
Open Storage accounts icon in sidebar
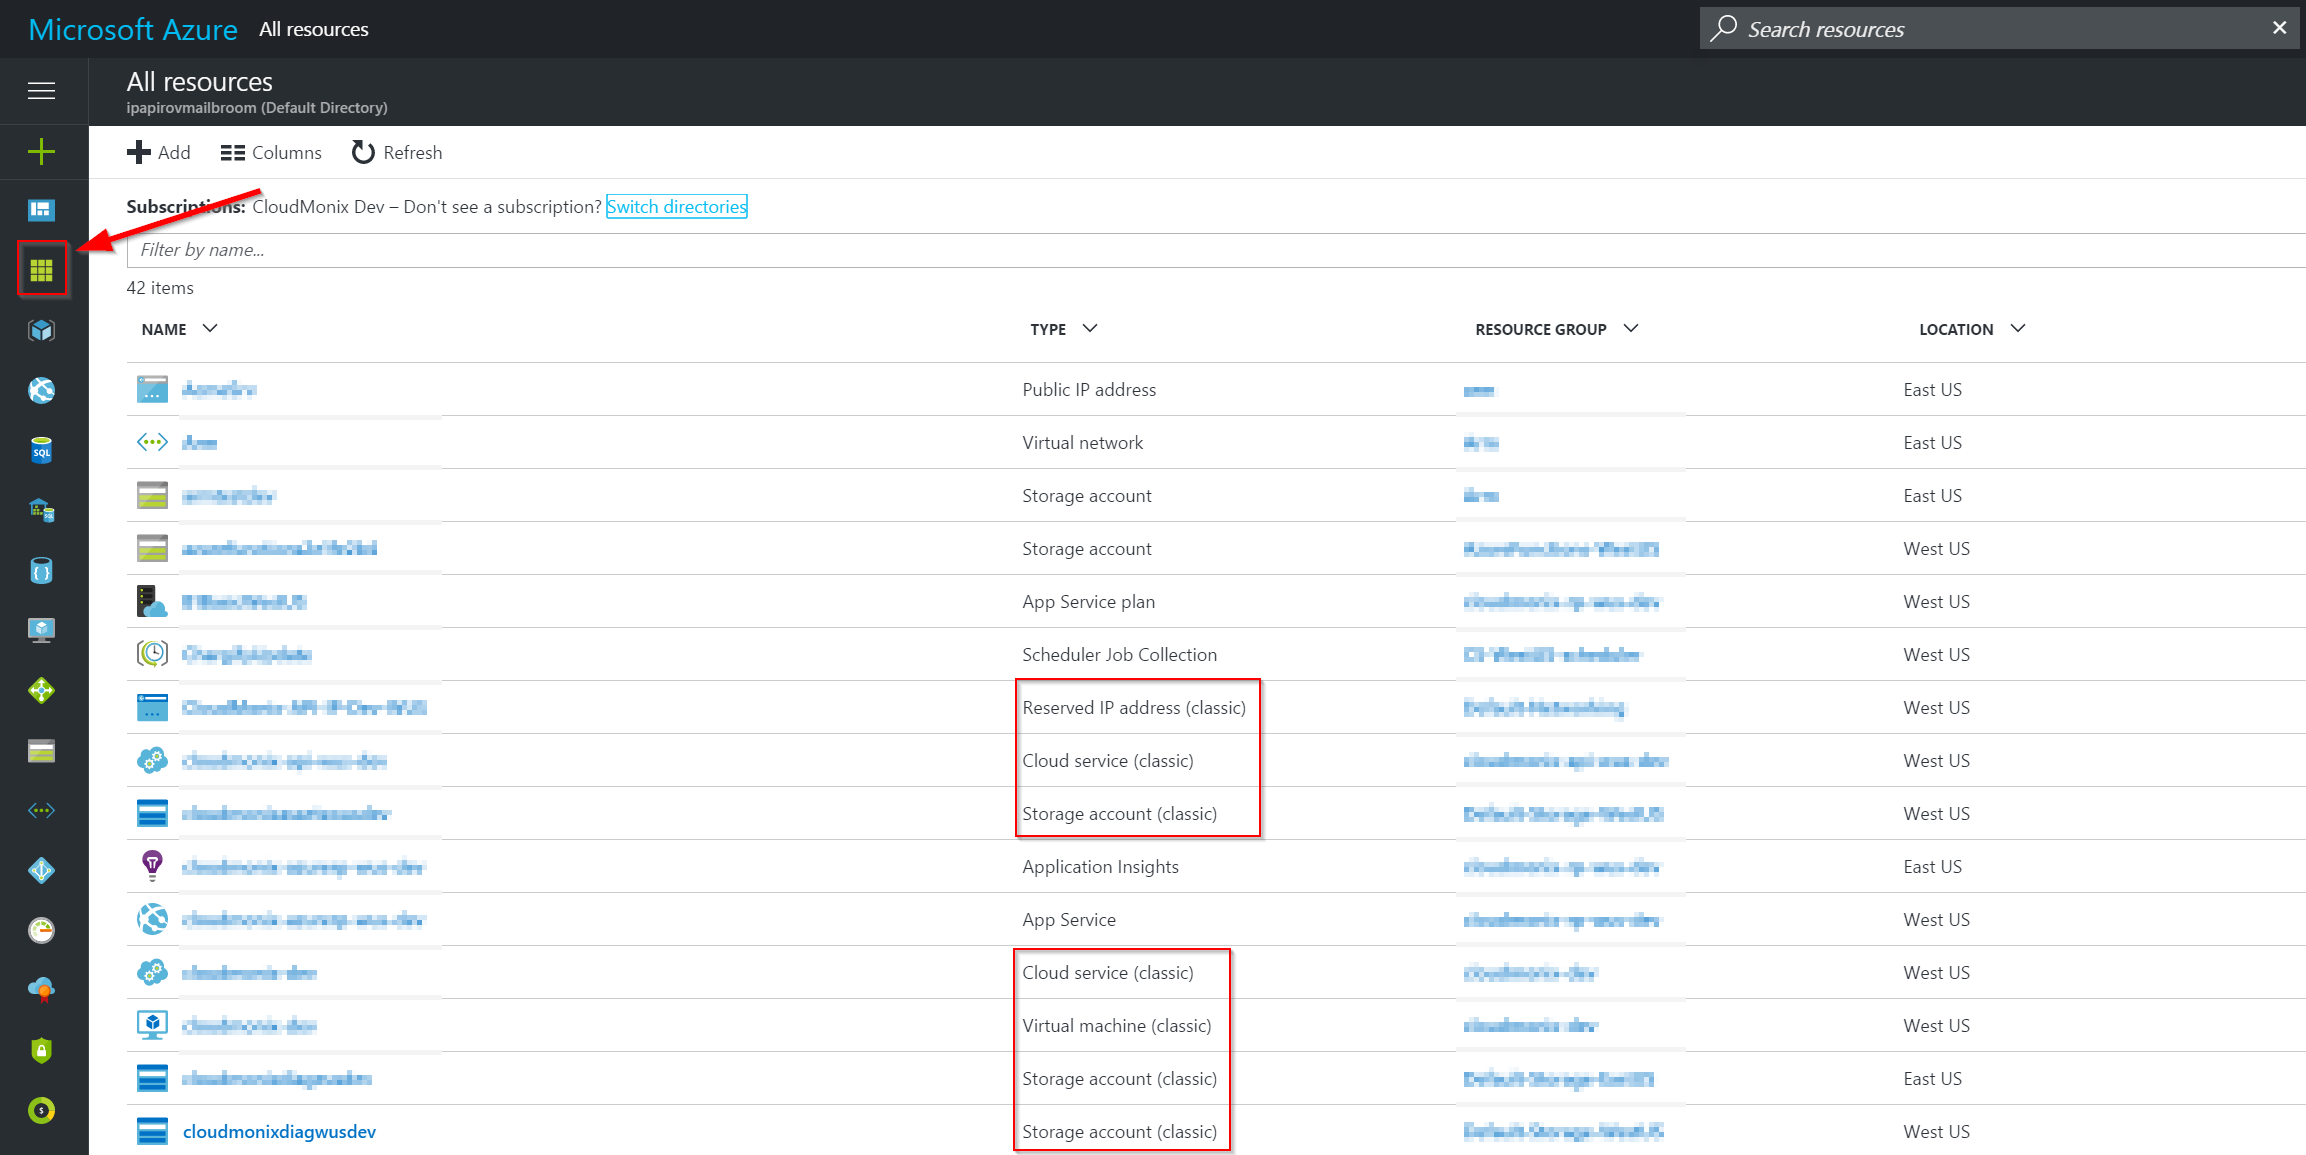(41, 751)
